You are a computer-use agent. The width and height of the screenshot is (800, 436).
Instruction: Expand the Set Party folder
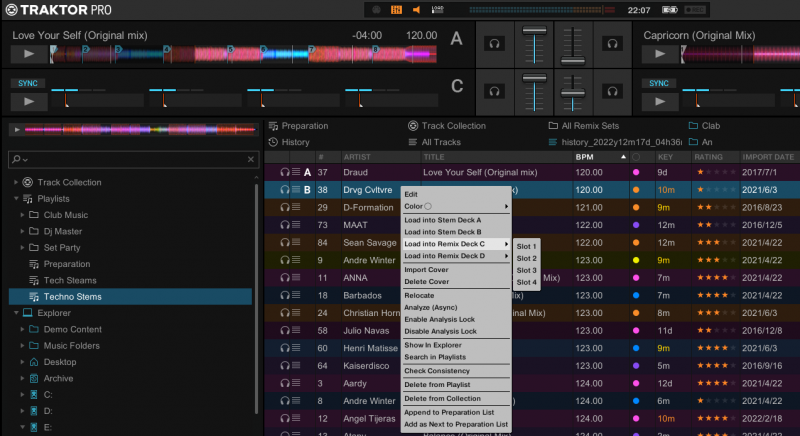point(22,247)
